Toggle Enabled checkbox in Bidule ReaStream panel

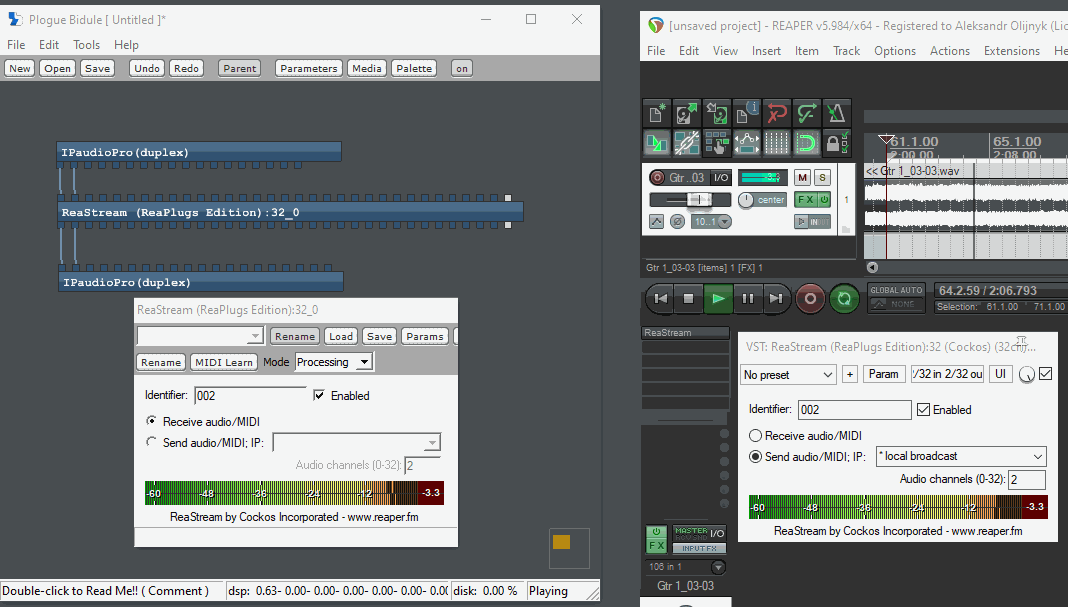coord(318,395)
